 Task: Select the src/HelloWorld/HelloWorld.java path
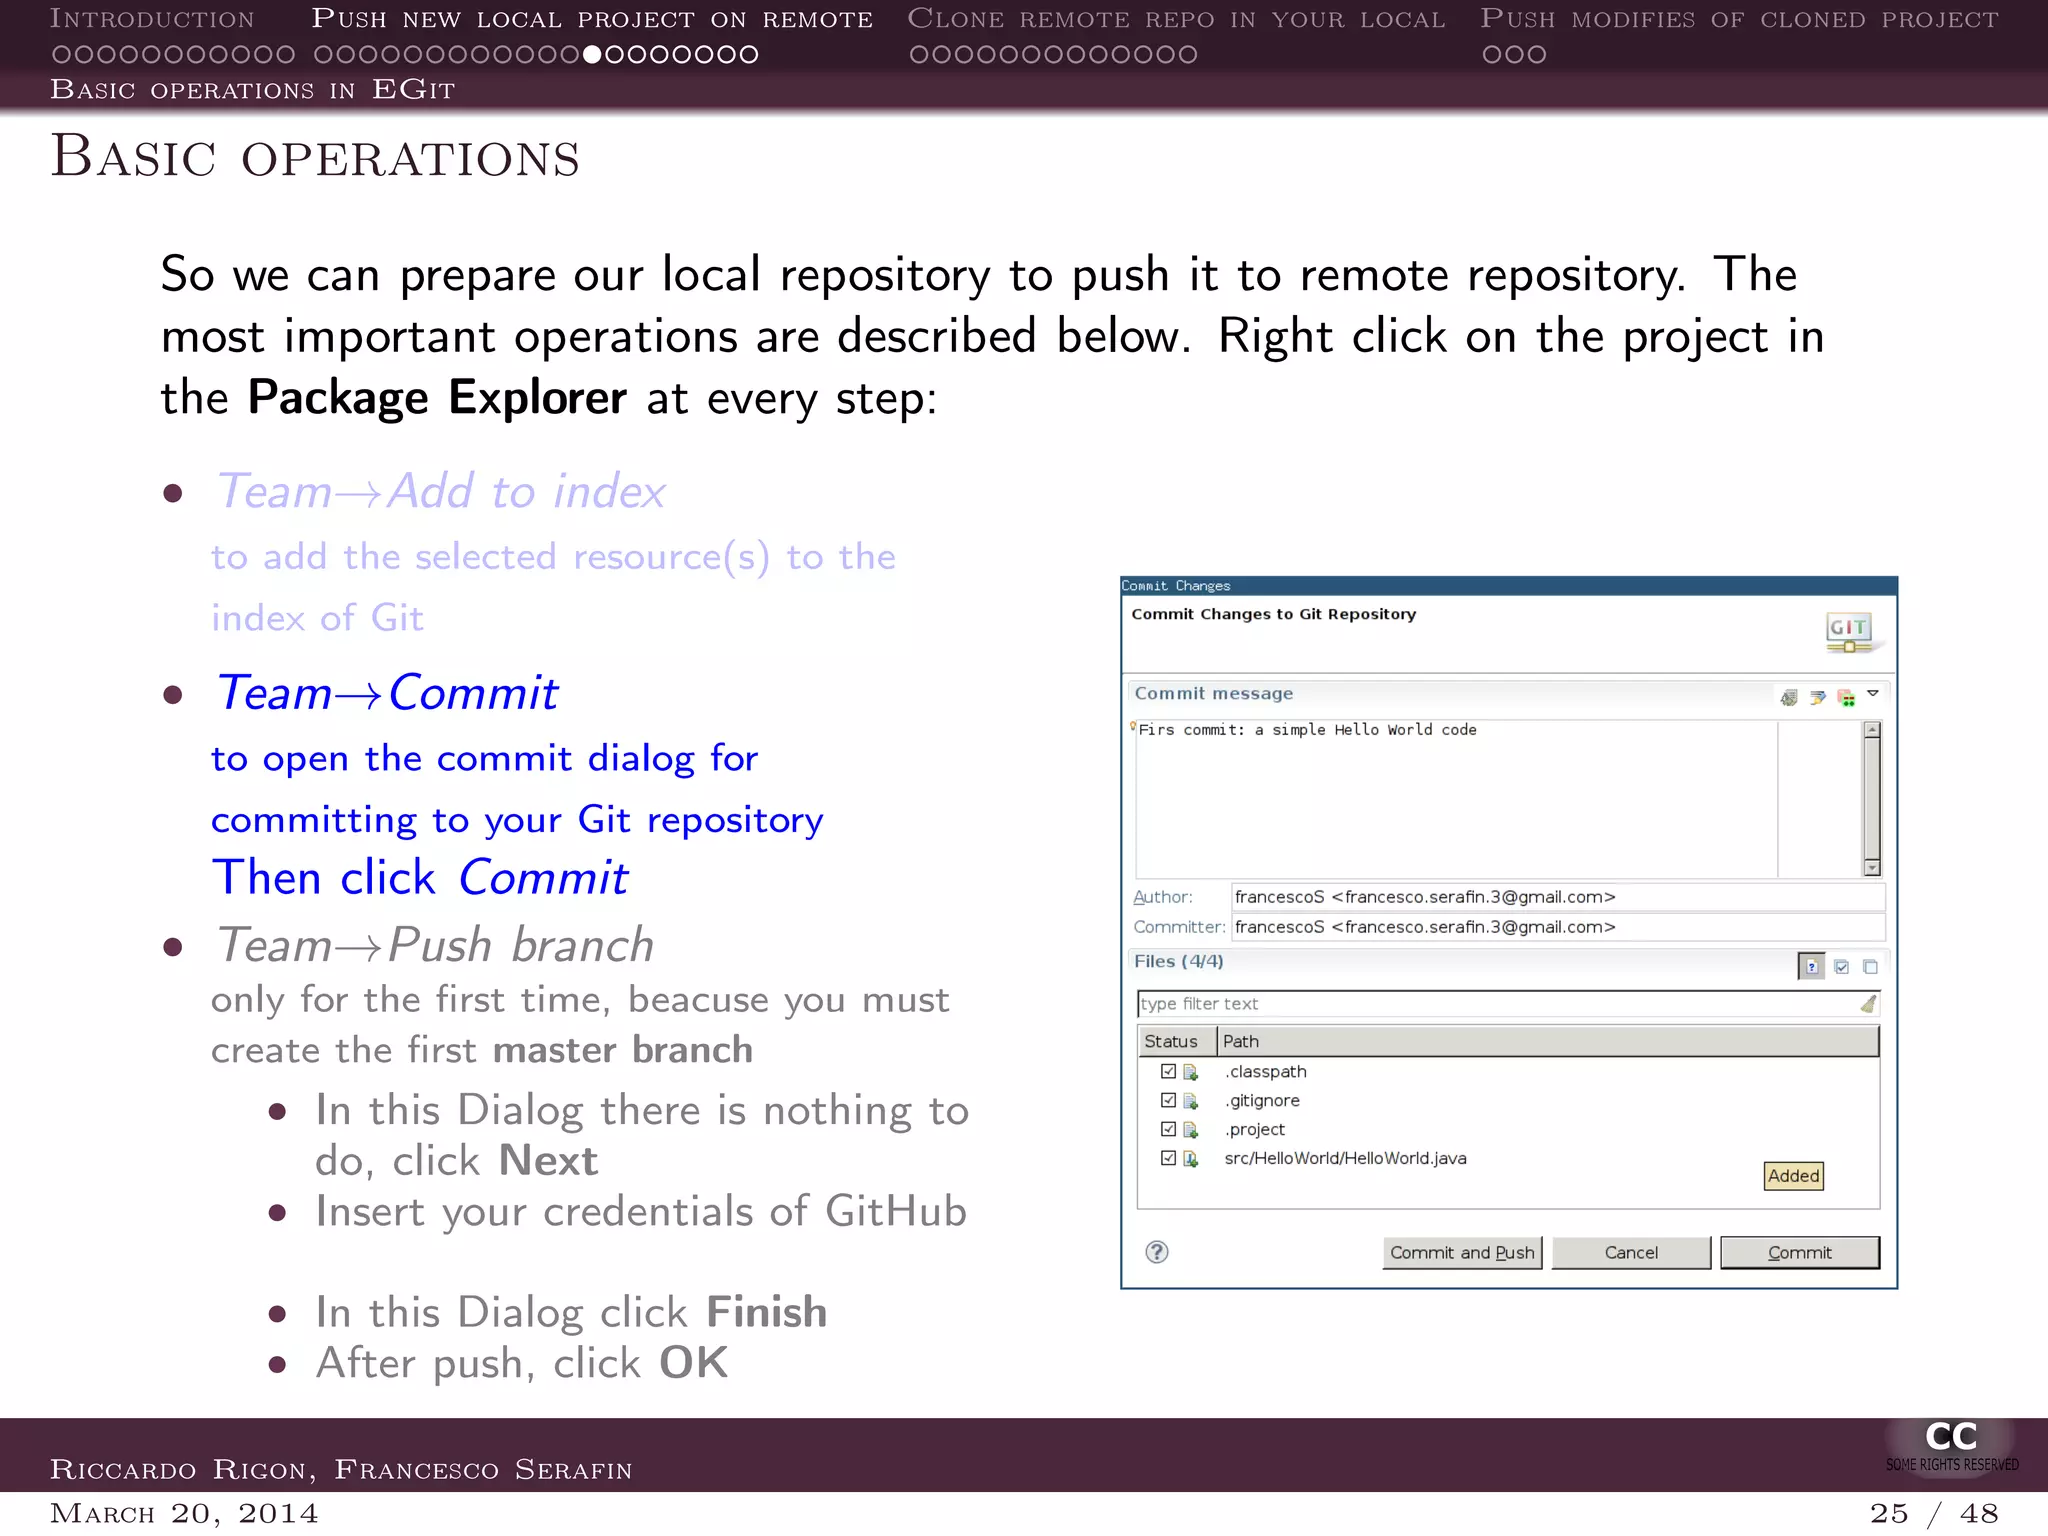[1345, 1159]
